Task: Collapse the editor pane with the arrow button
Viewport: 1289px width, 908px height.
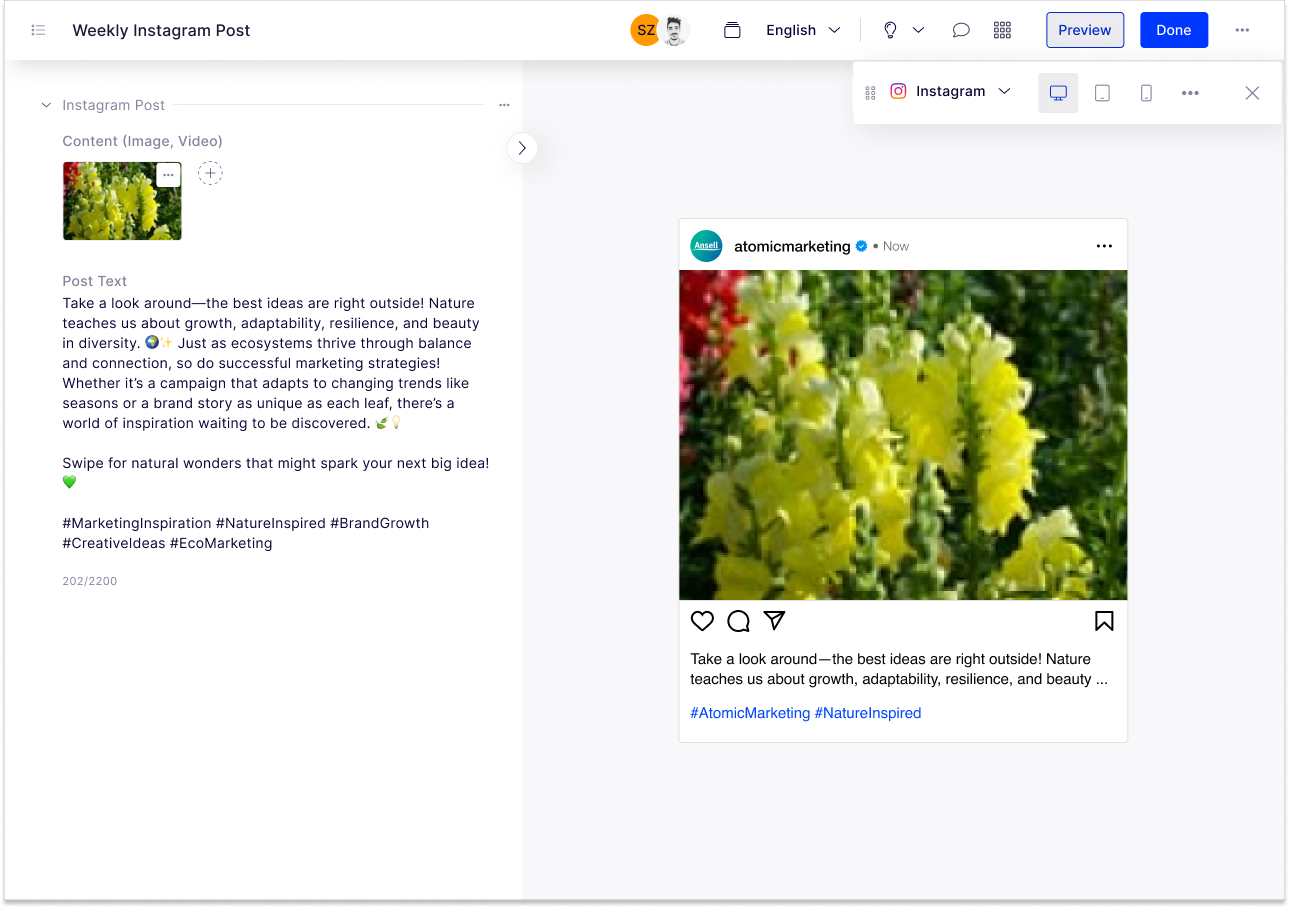Action: tap(522, 148)
